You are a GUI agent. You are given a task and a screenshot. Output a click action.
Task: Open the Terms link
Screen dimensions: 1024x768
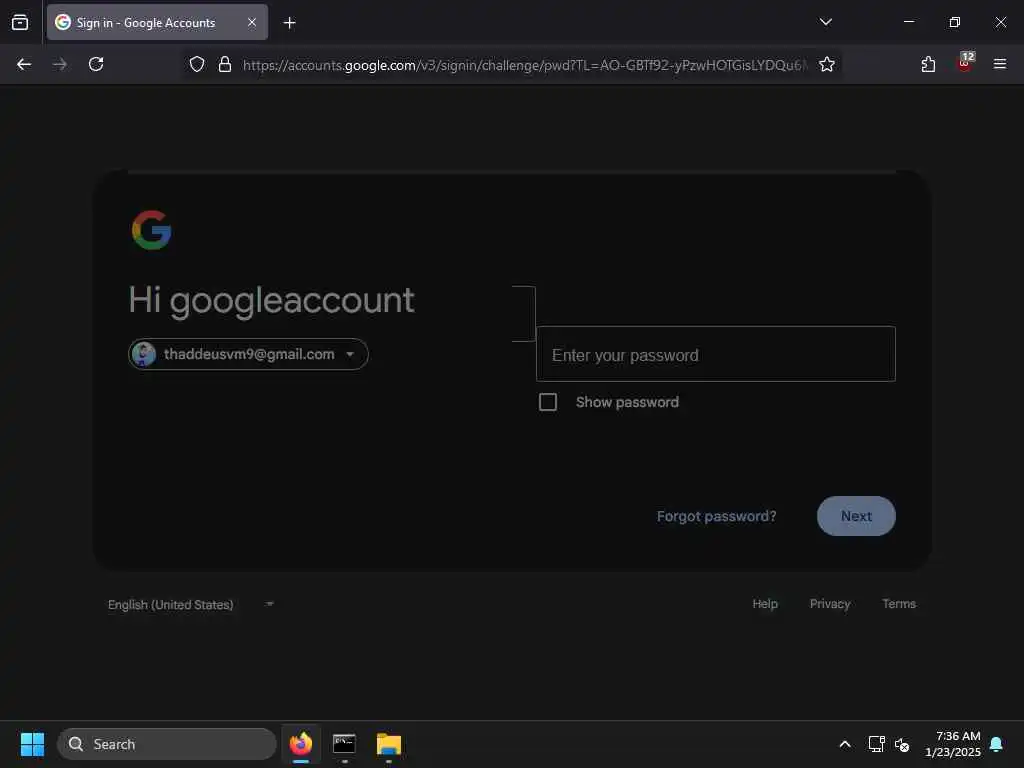899,603
